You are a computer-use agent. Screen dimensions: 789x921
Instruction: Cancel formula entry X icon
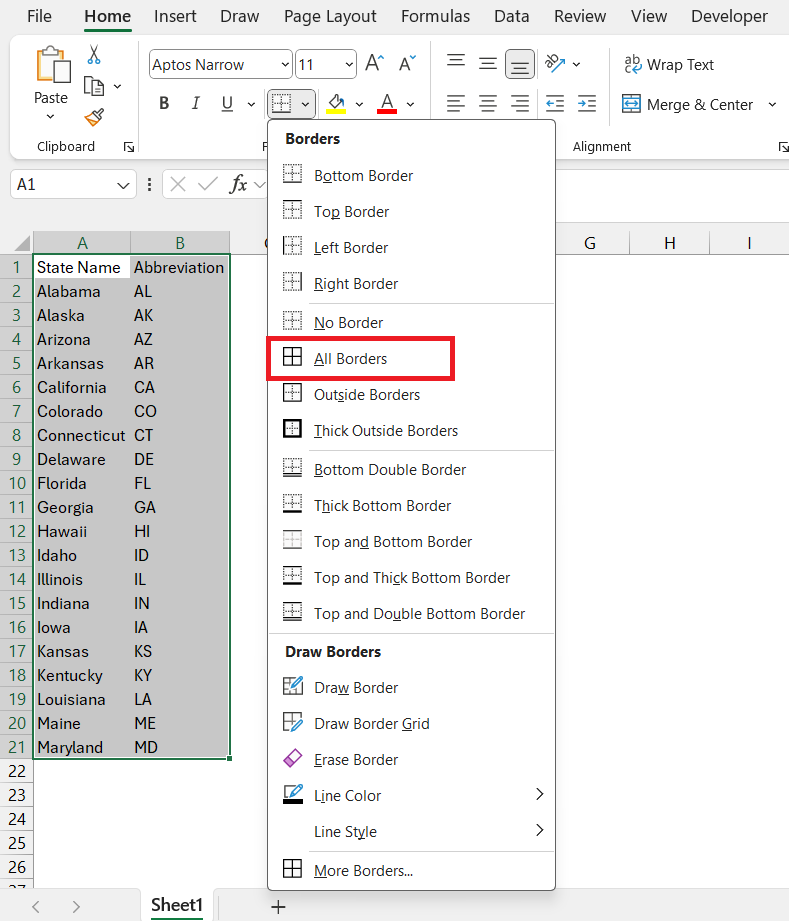click(x=177, y=184)
